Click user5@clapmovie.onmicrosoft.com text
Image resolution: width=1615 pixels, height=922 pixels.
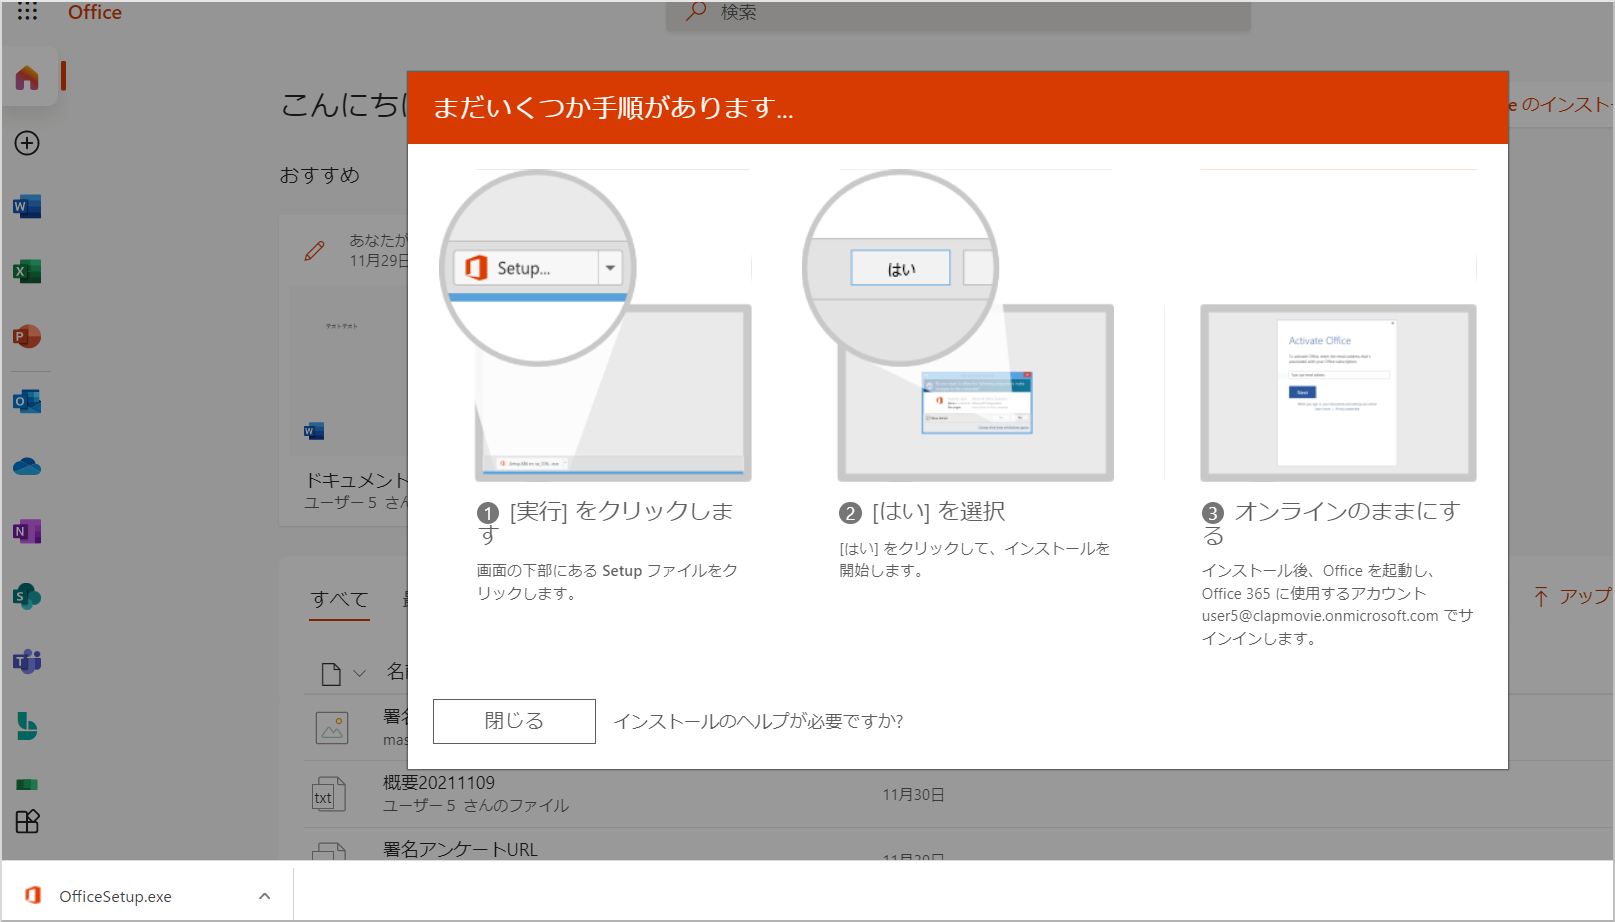(x=1320, y=616)
